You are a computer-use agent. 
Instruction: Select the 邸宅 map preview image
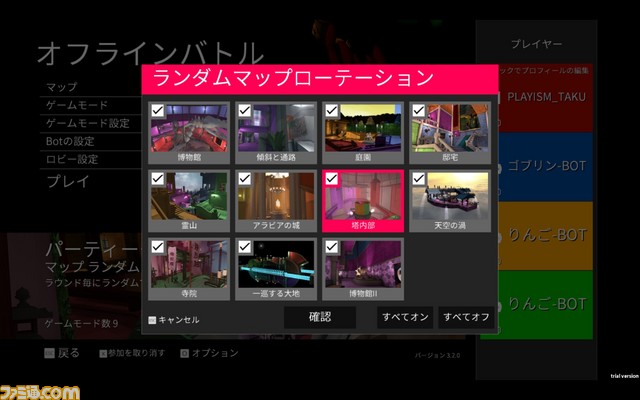pyautogui.click(x=450, y=128)
